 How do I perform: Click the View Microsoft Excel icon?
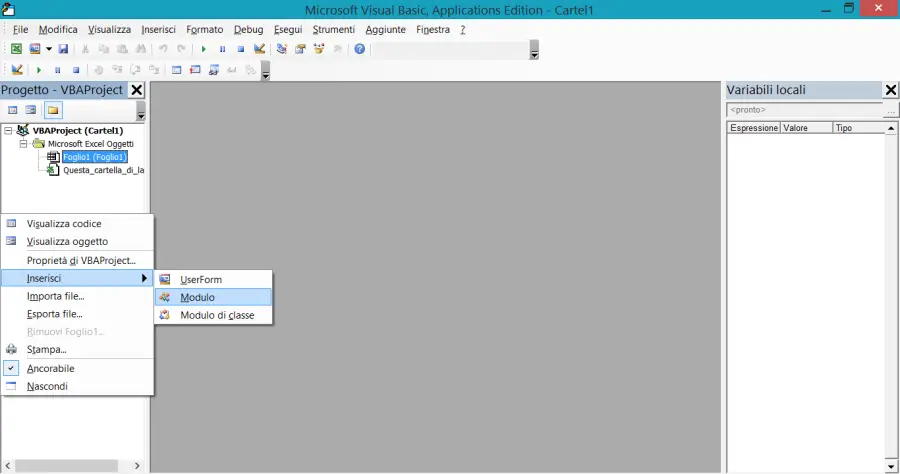[16, 49]
